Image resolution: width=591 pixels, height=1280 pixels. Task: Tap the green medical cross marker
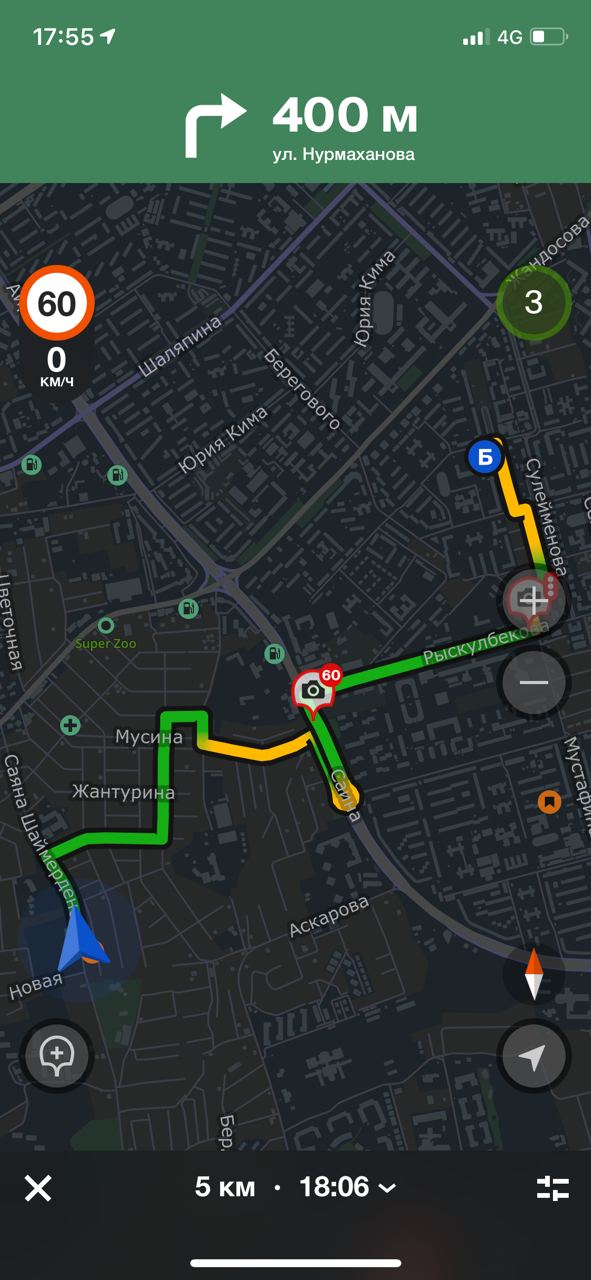tap(70, 724)
